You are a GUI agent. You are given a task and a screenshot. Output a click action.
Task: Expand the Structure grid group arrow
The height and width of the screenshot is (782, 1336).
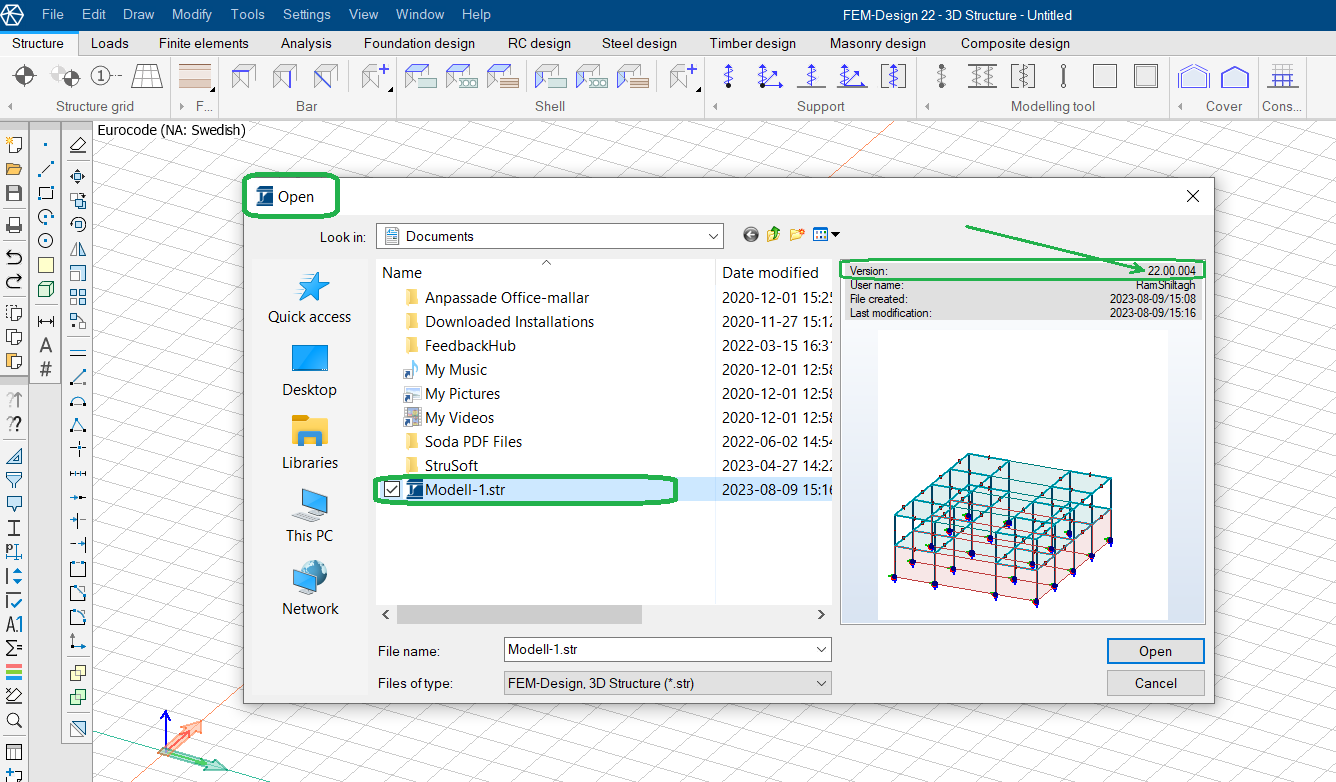10,106
